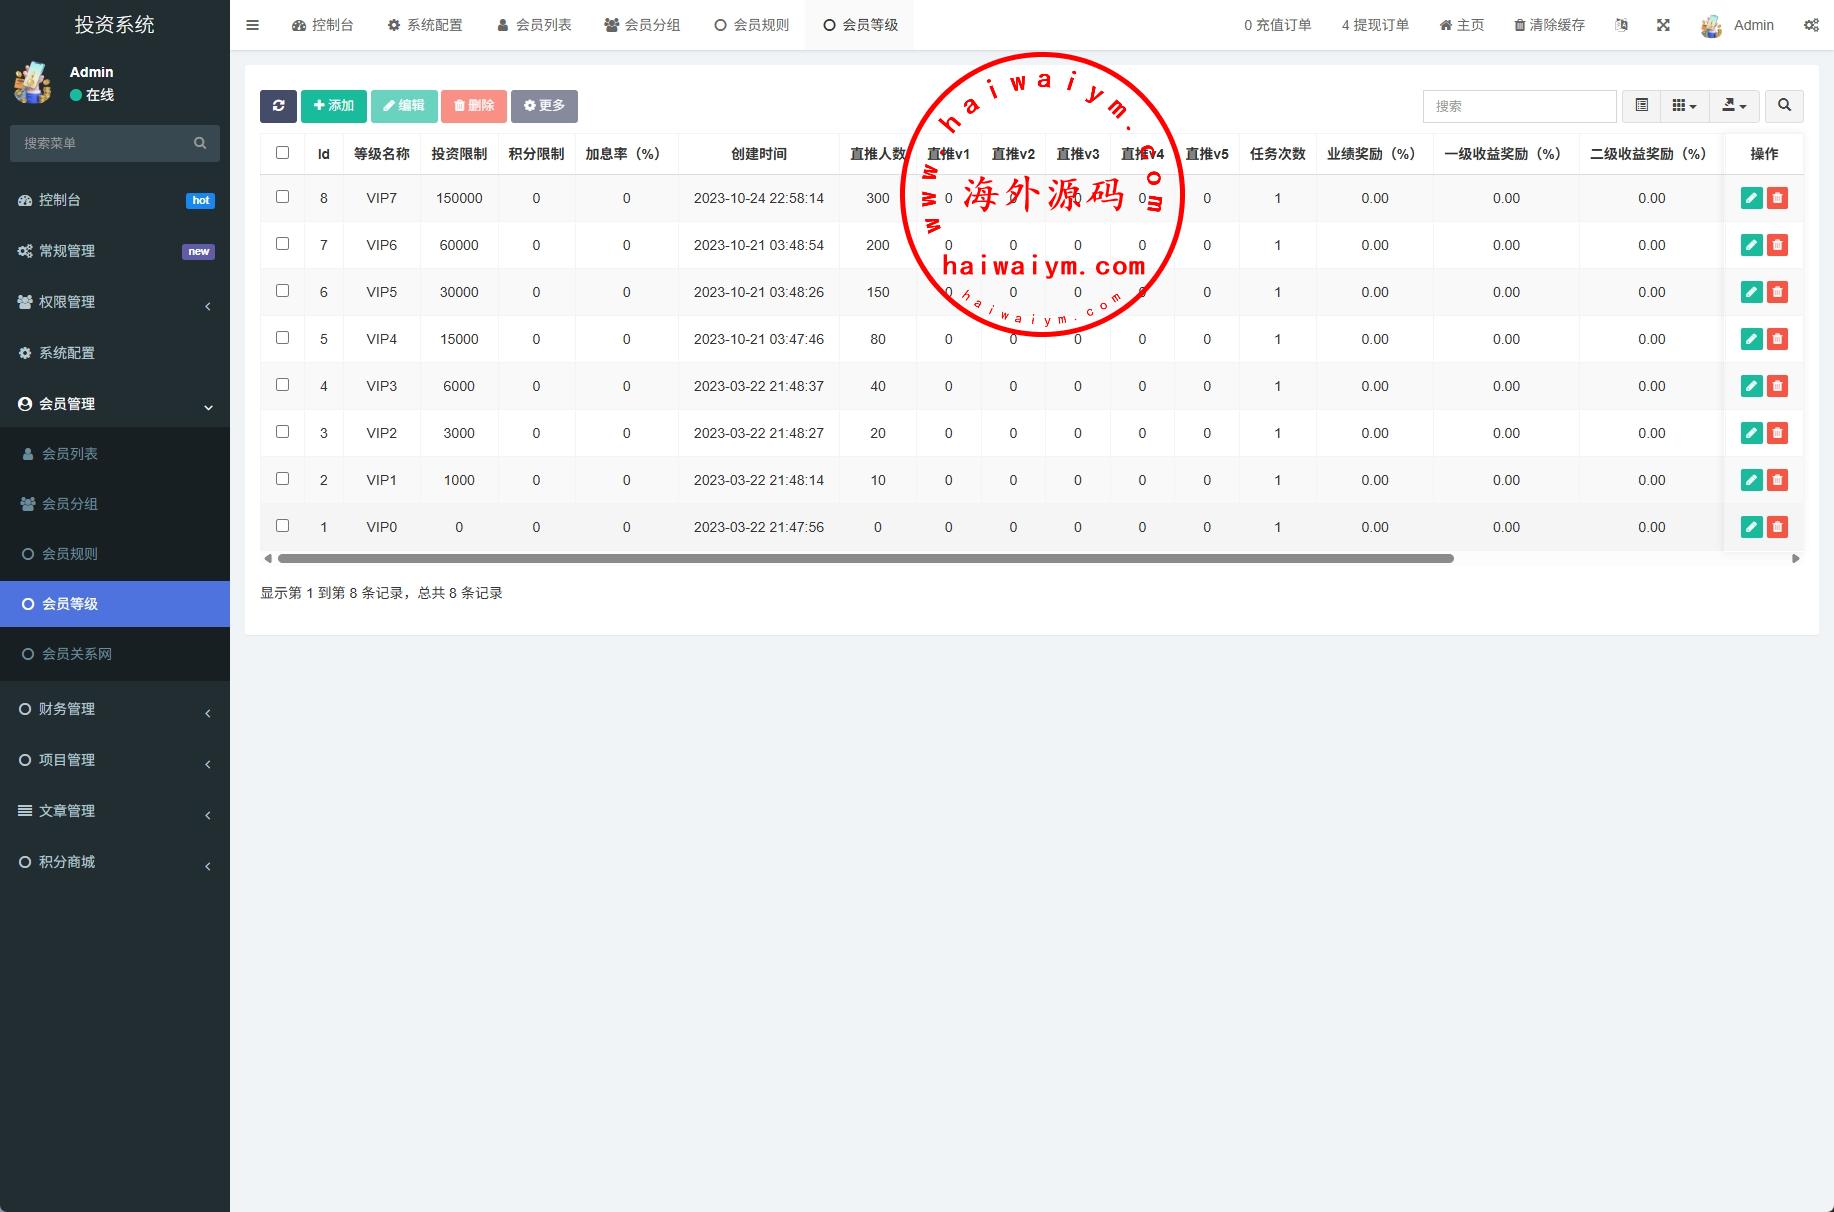Open 会员关系网 in the sidebar

point(77,654)
